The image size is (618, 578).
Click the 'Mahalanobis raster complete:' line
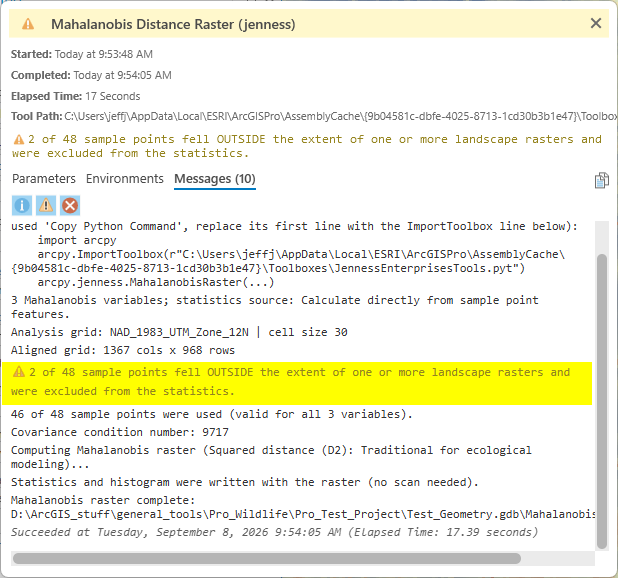click(103, 500)
